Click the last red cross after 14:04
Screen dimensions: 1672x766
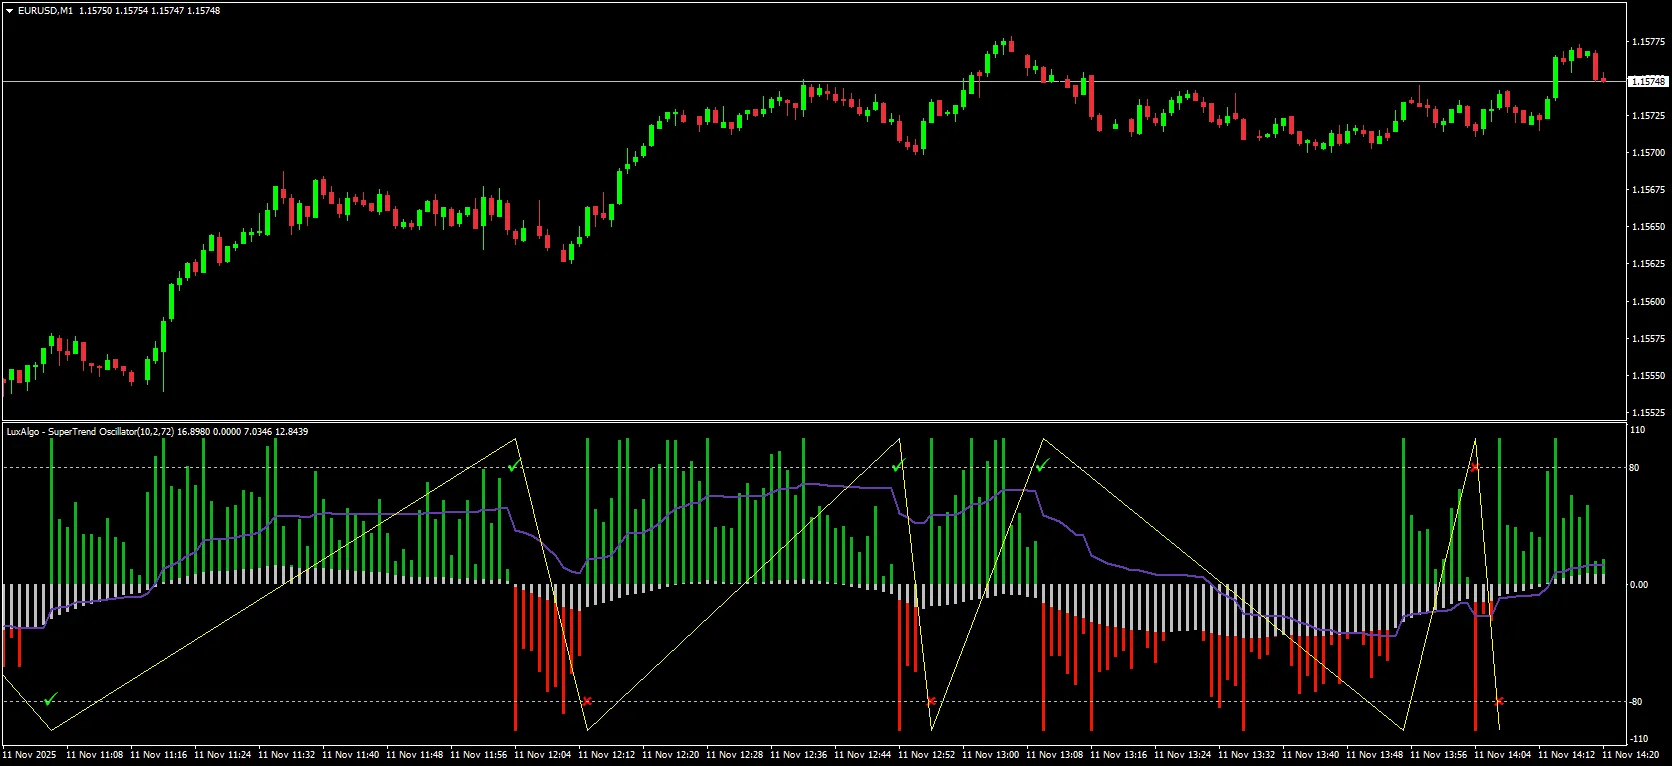pos(1498,701)
